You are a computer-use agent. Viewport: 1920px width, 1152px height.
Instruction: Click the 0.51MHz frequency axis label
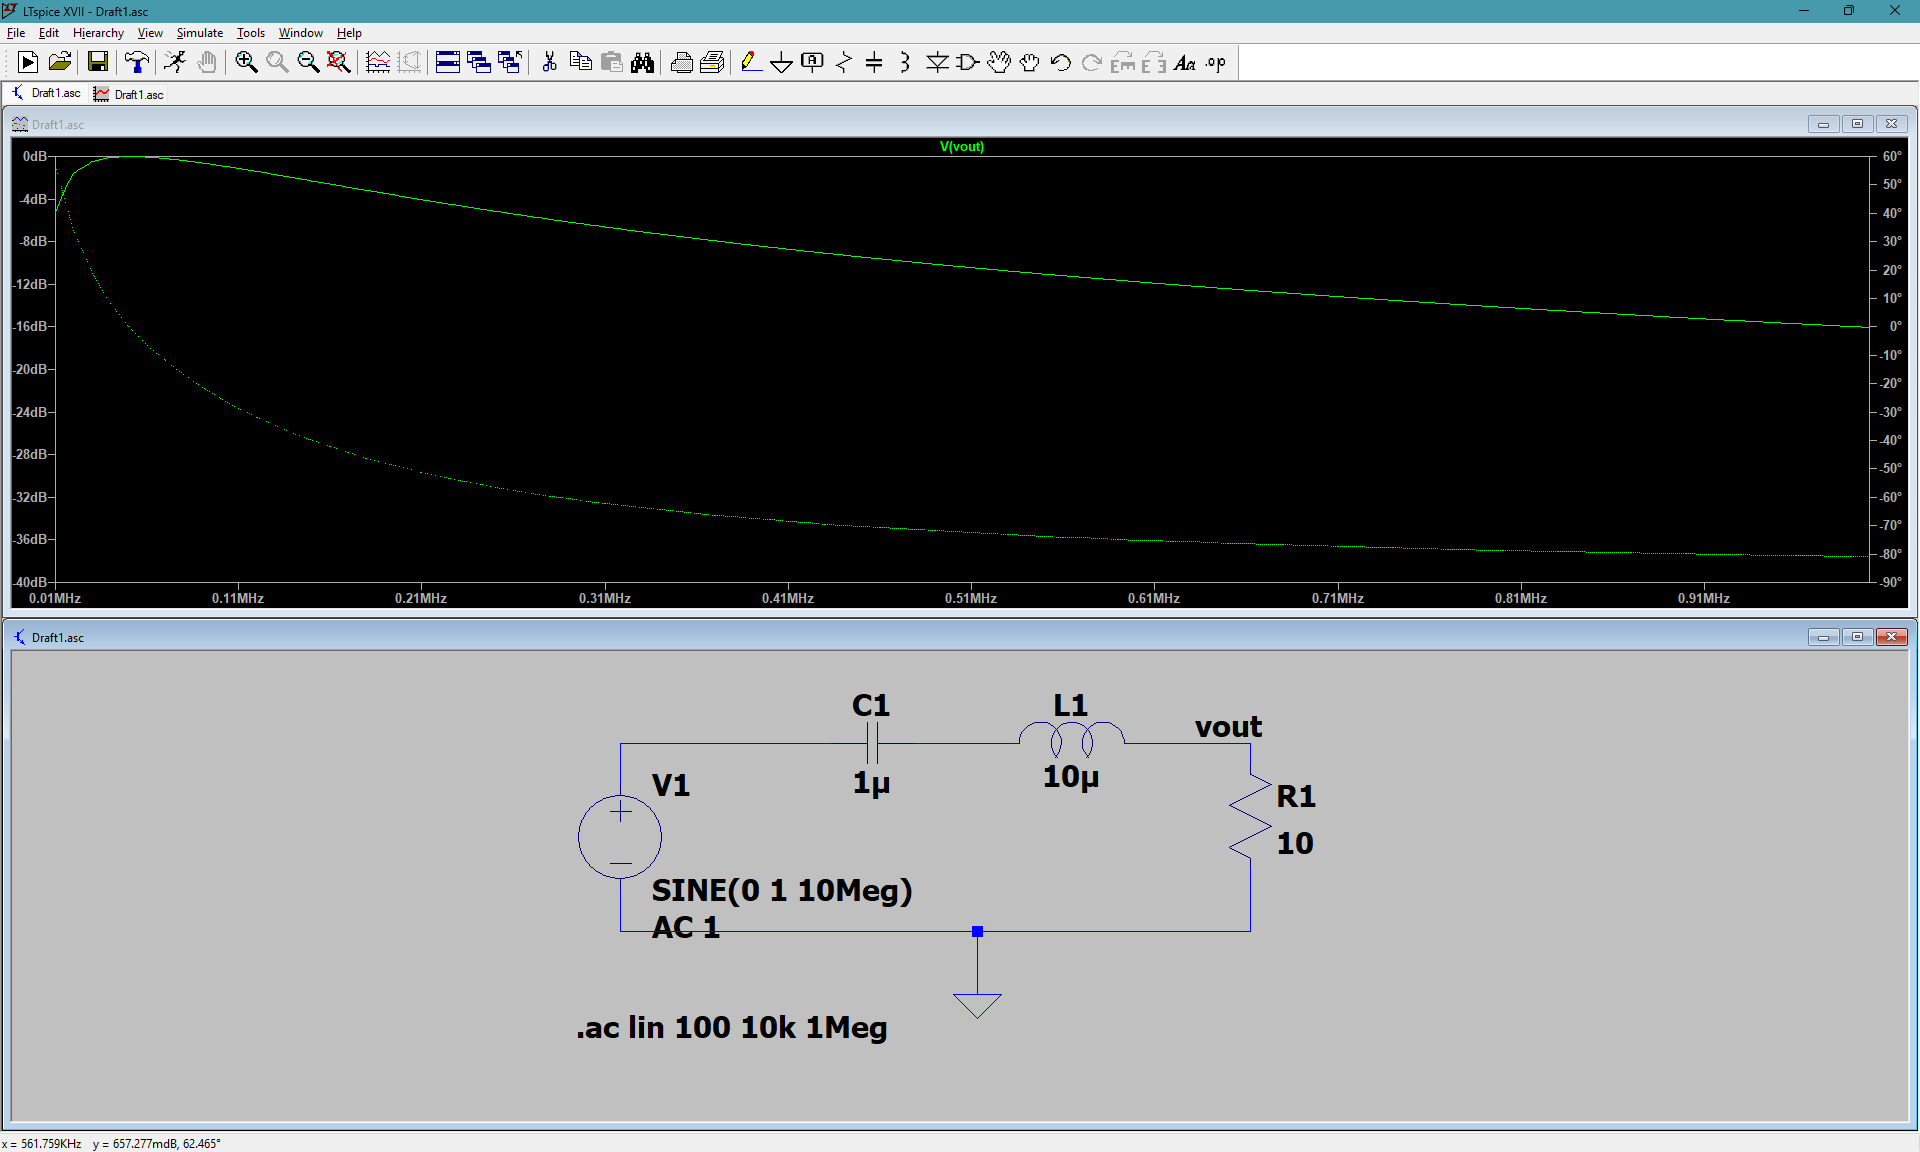point(971,598)
